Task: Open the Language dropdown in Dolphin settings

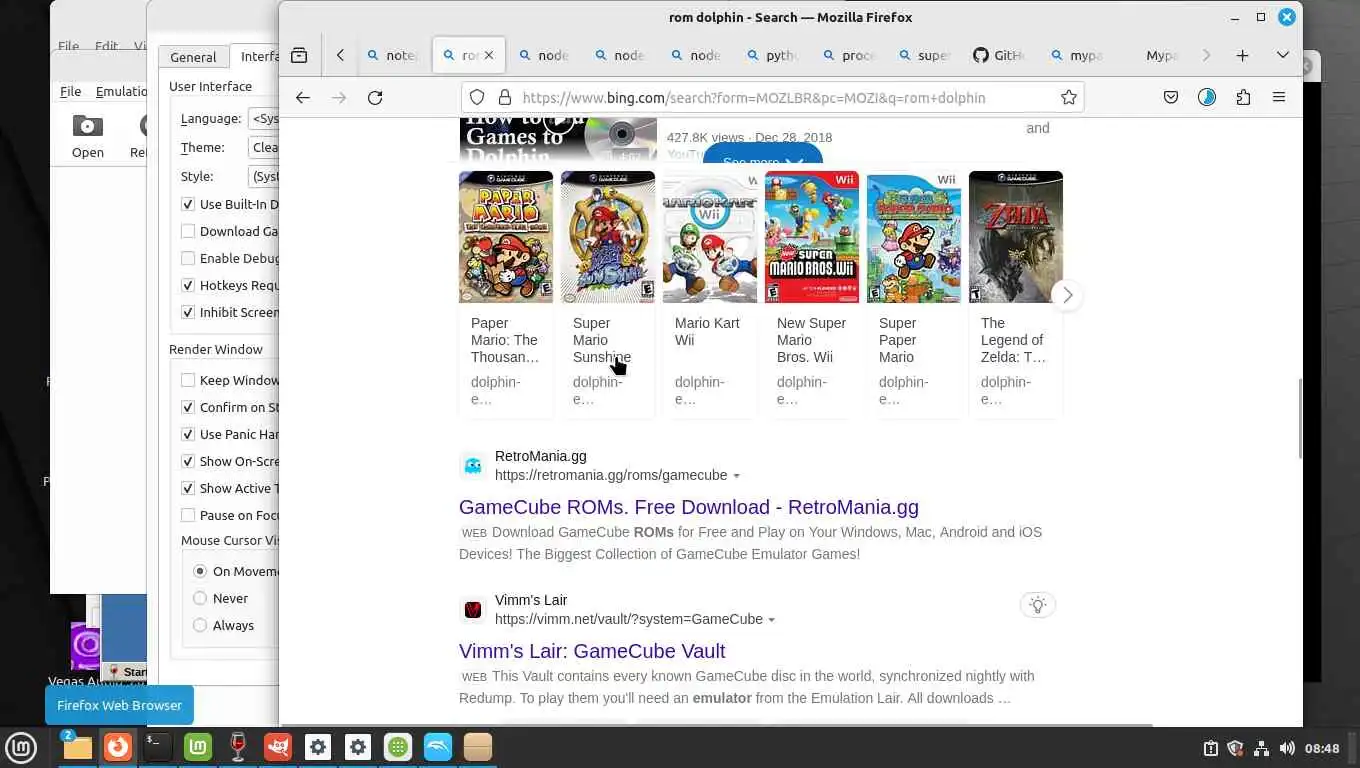Action: point(263,118)
